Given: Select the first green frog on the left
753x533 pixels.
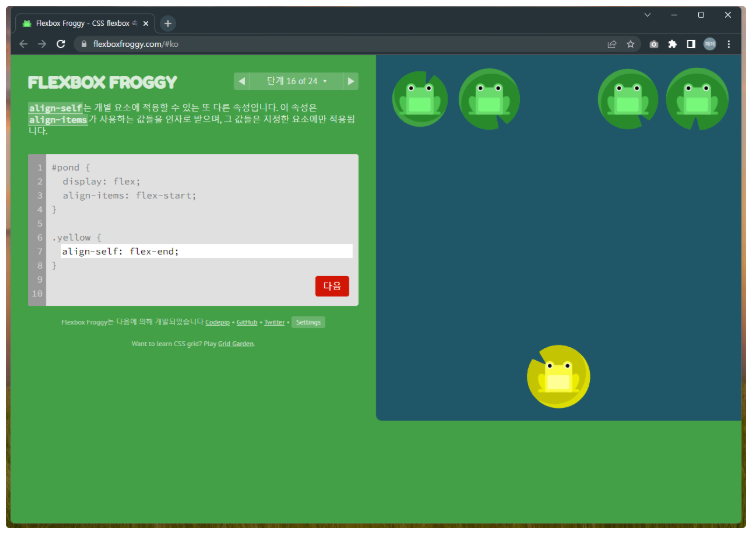Looking at the screenshot, I should click(420, 99).
